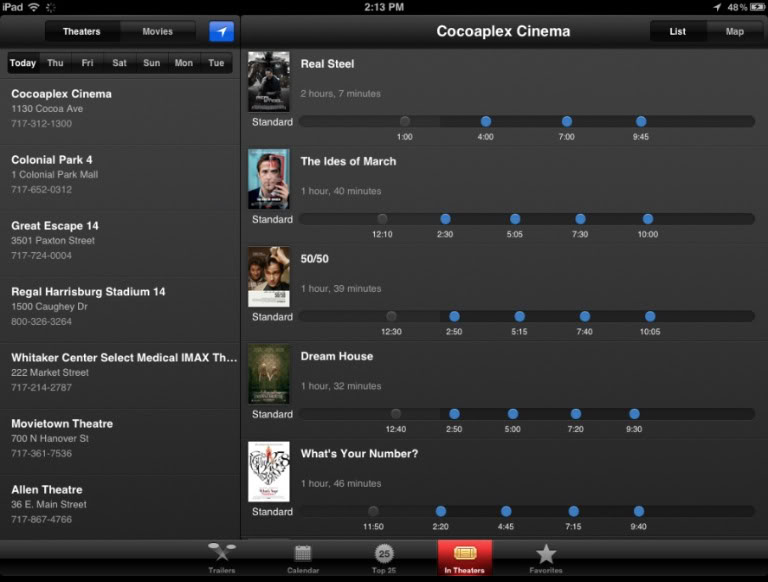This screenshot has width=768, height=582.
Task: Switch to Theaters segment
Action: coord(82,32)
